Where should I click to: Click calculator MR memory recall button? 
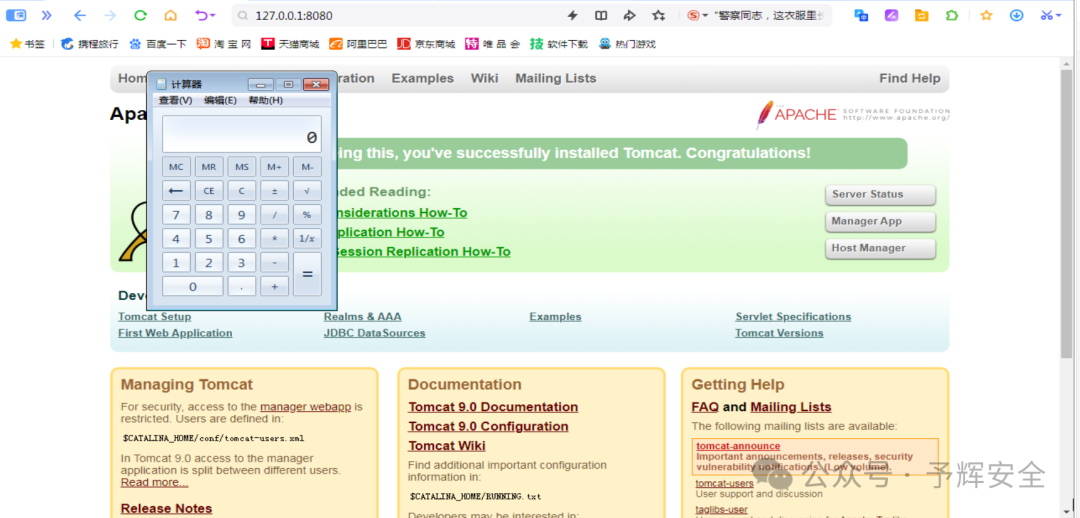point(209,167)
